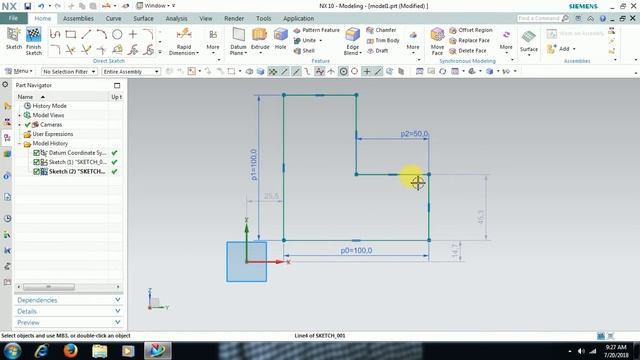Toggle the Sketch (2) checkbox
This screenshot has width=640, height=360.
coord(36,171)
